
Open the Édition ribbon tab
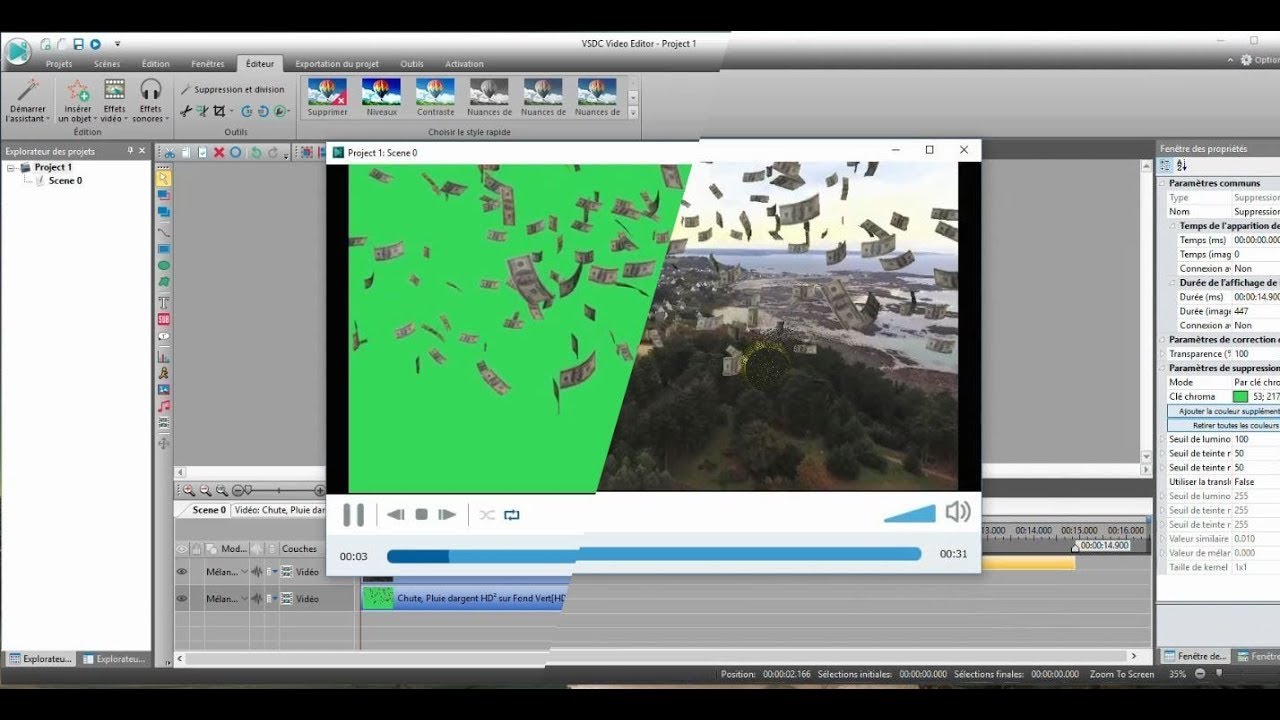tap(156, 64)
